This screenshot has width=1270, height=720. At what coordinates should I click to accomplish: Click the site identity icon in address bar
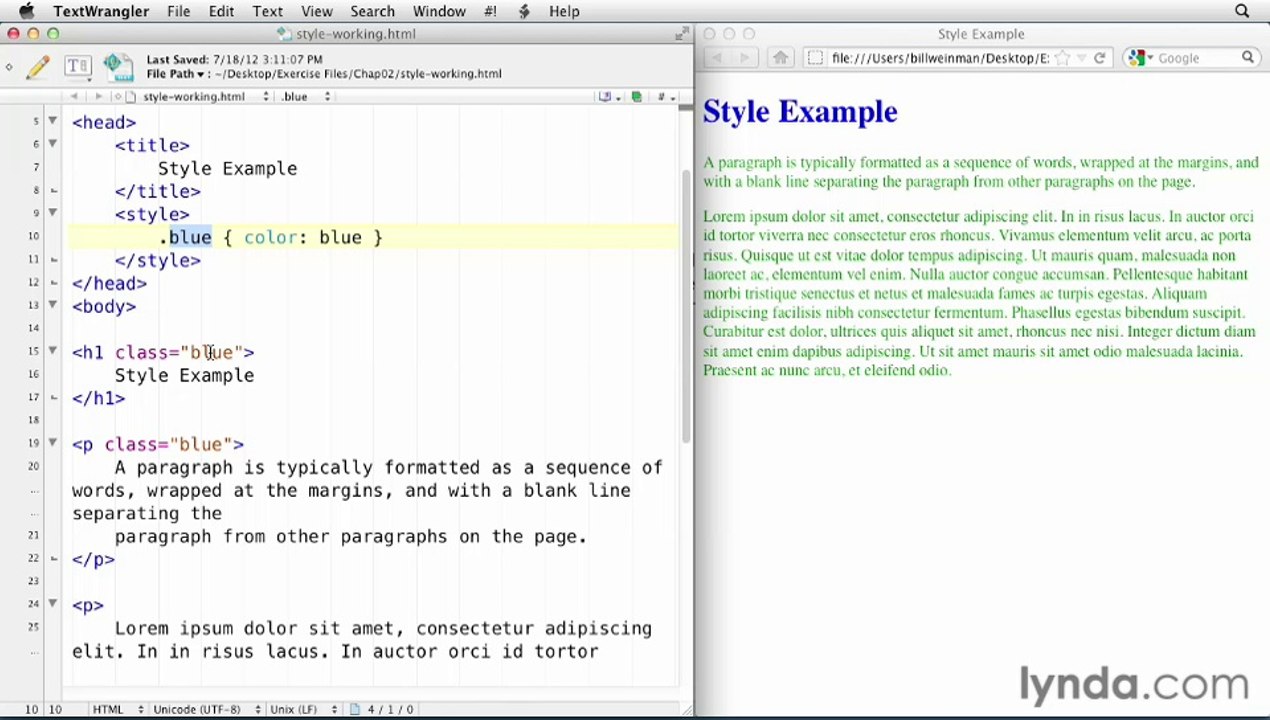pyautogui.click(x=815, y=58)
